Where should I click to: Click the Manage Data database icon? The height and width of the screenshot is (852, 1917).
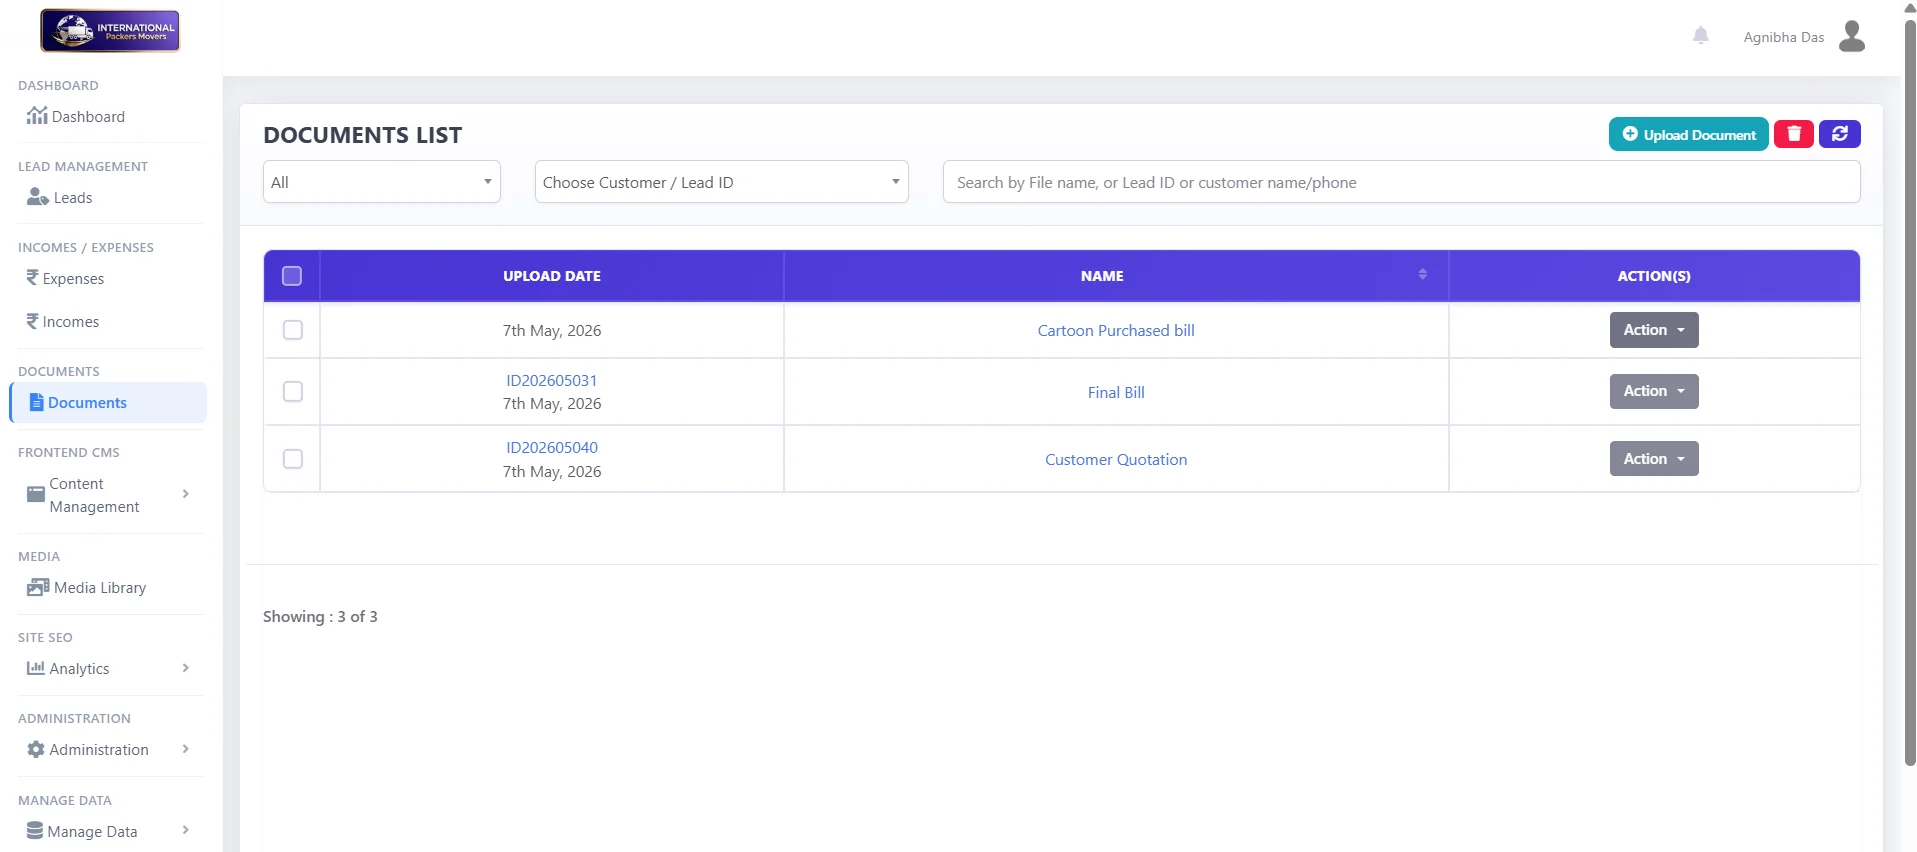35,830
